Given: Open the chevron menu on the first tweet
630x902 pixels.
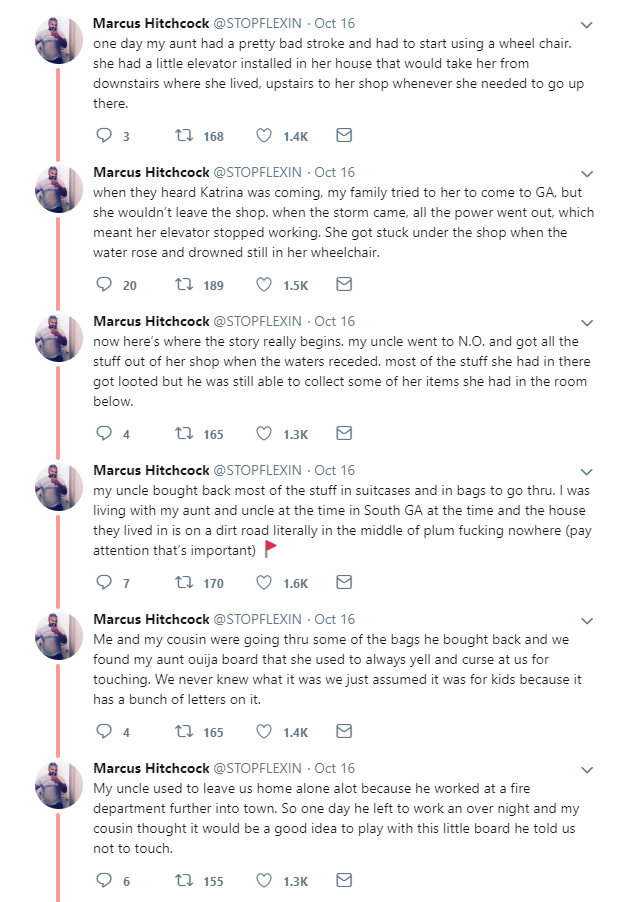Looking at the screenshot, I should click(x=586, y=25).
